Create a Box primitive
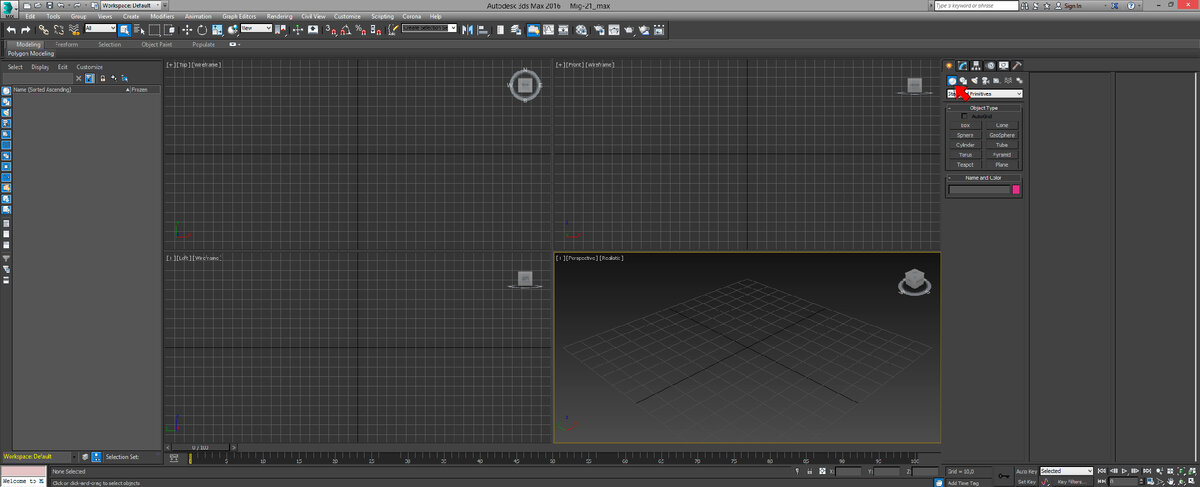 [965, 125]
